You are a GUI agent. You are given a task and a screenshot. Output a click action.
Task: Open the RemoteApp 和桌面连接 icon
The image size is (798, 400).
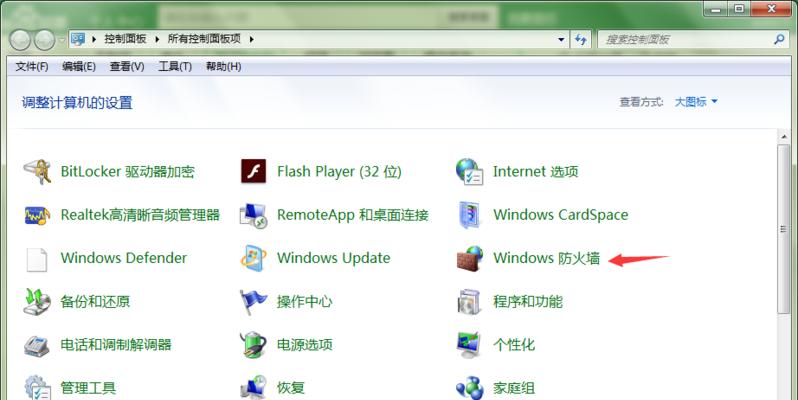tap(253, 215)
